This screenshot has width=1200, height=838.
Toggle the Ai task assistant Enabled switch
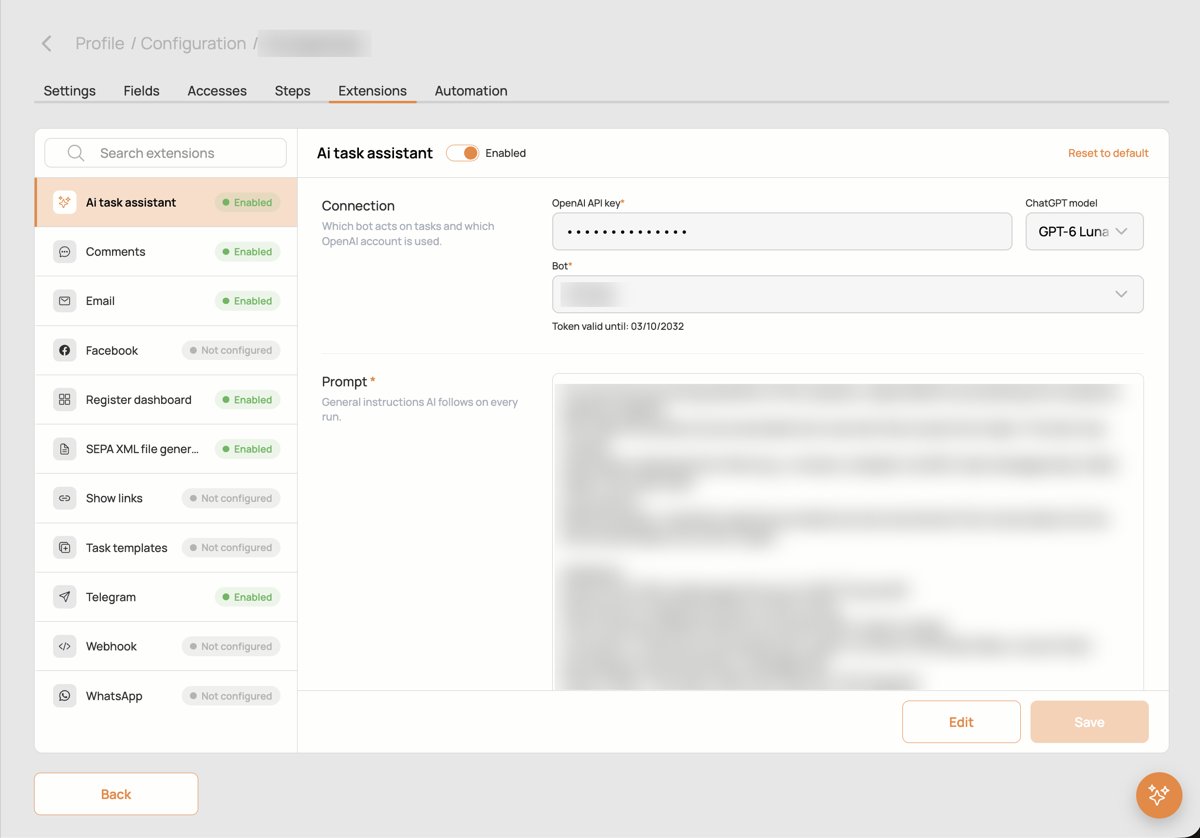(x=462, y=153)
